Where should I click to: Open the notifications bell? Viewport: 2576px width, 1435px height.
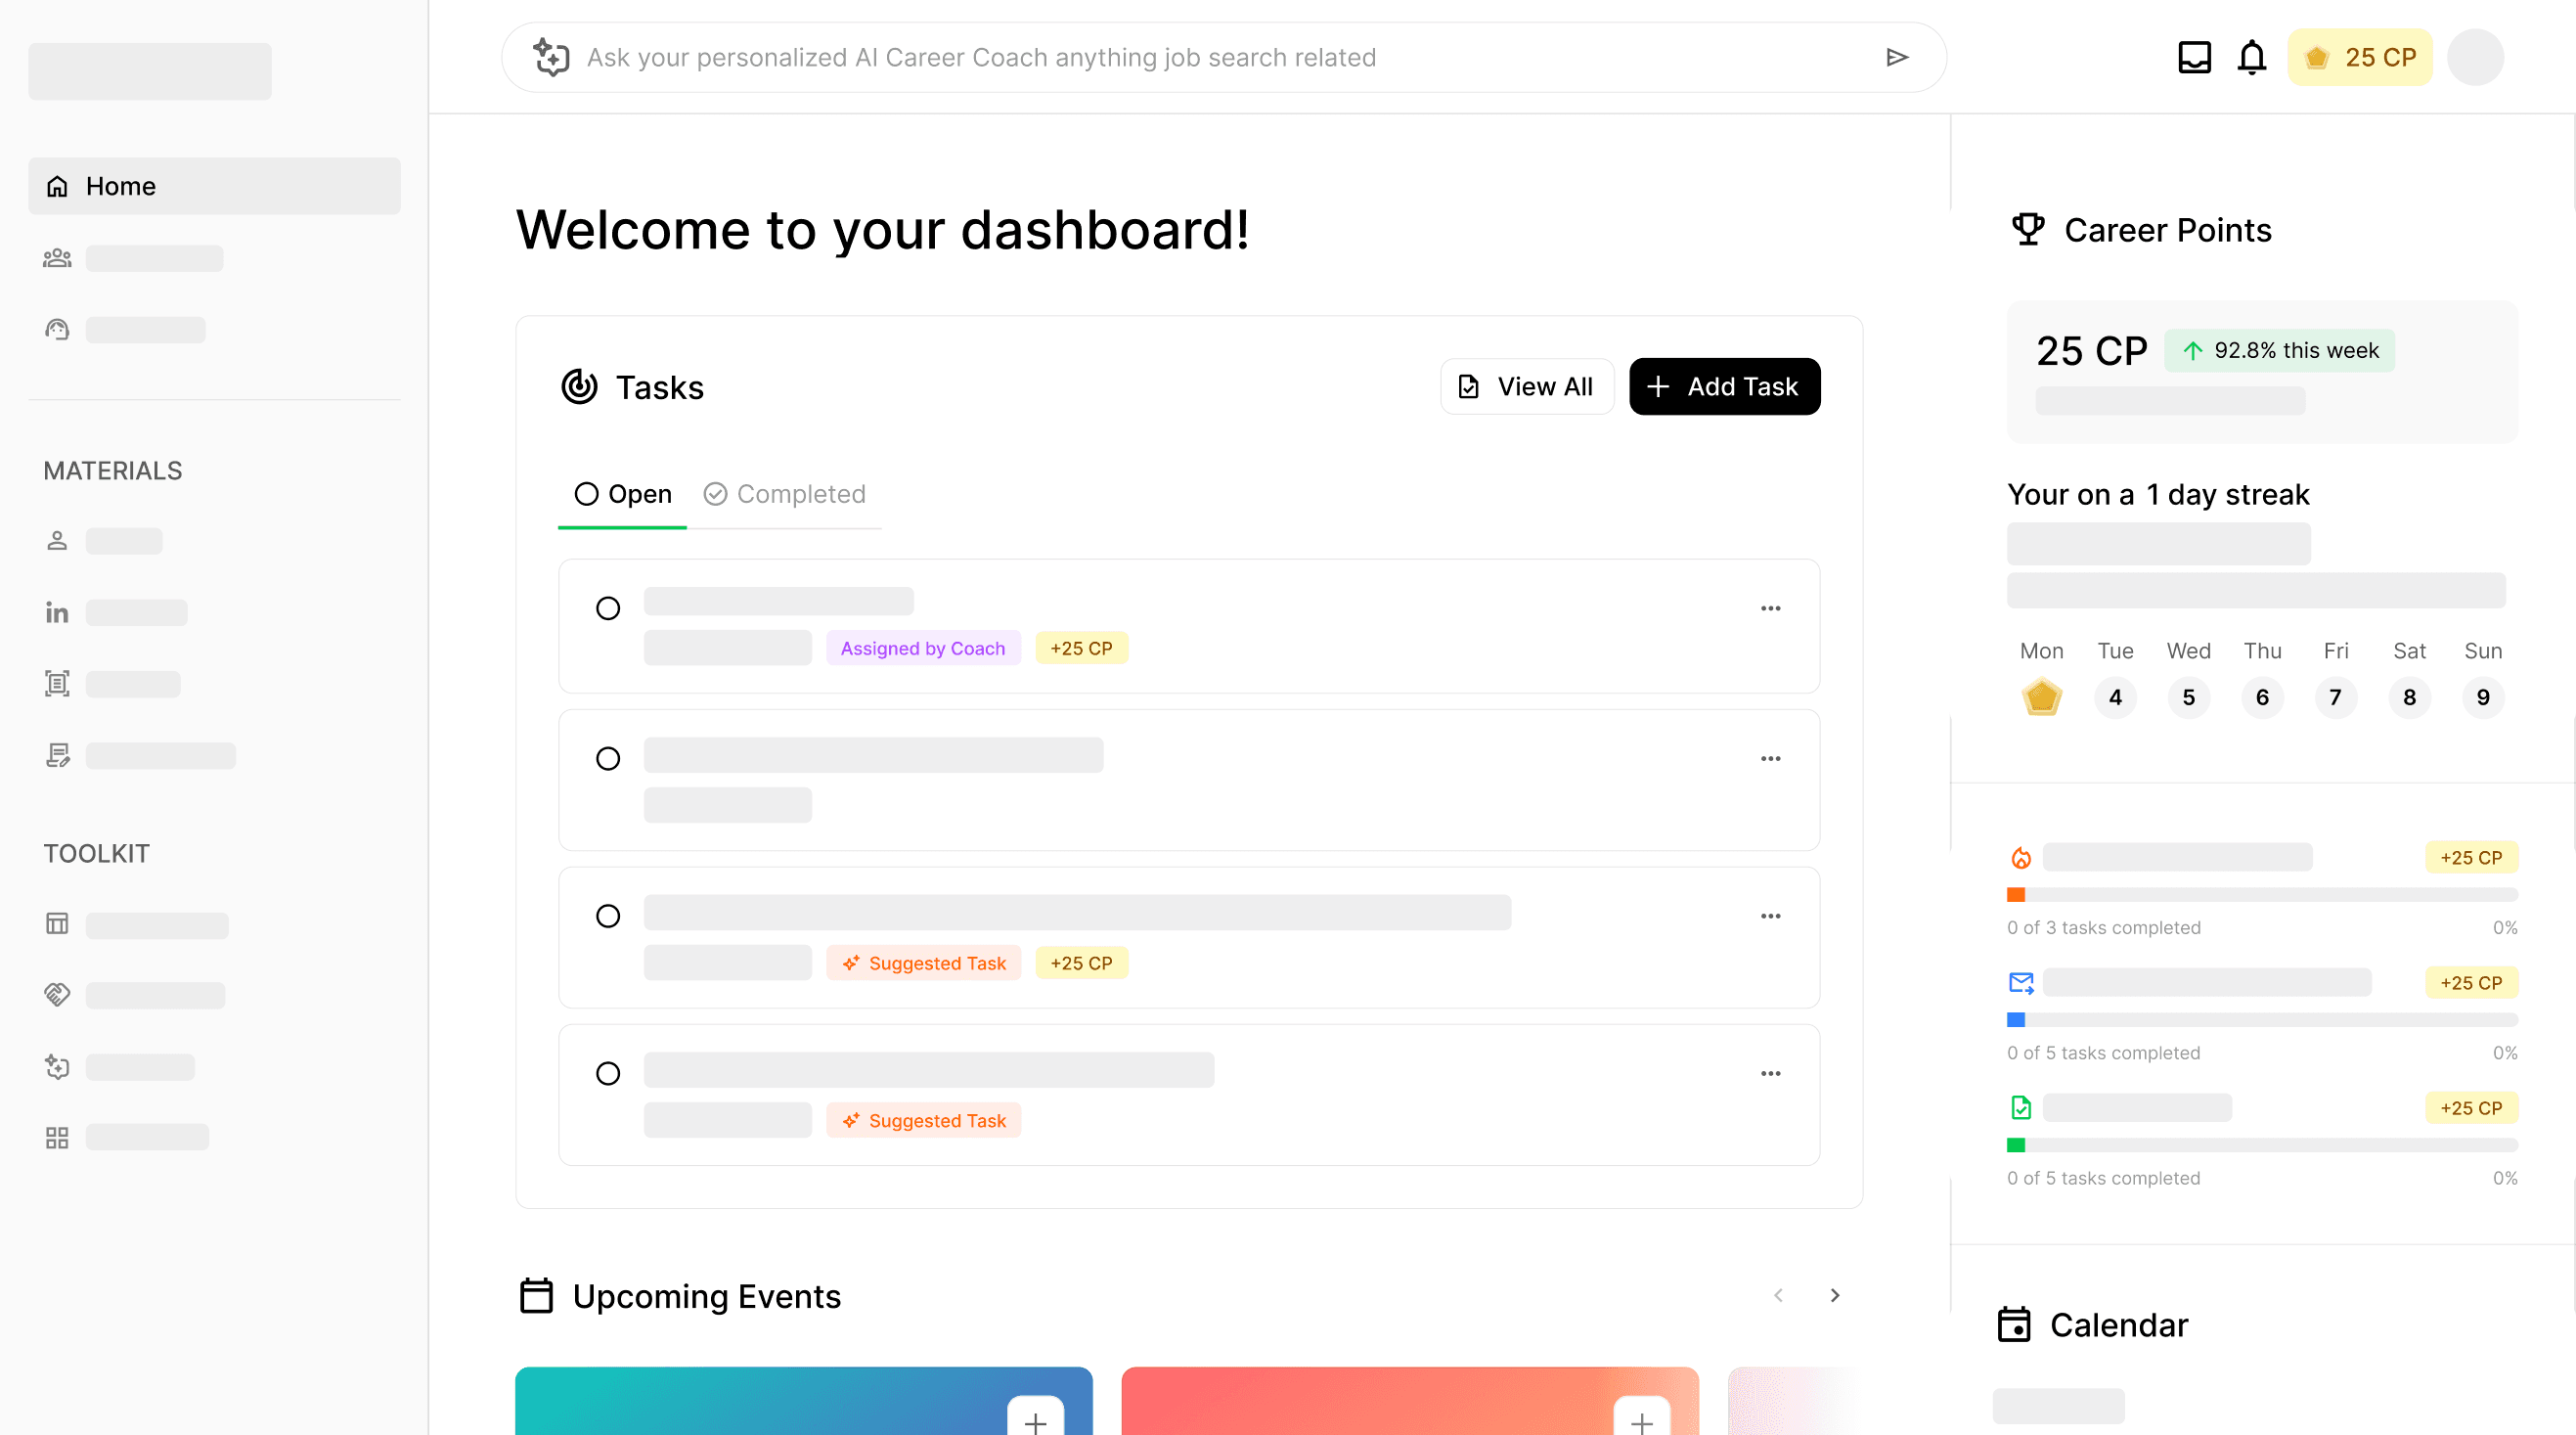[x=2252, y=57]
